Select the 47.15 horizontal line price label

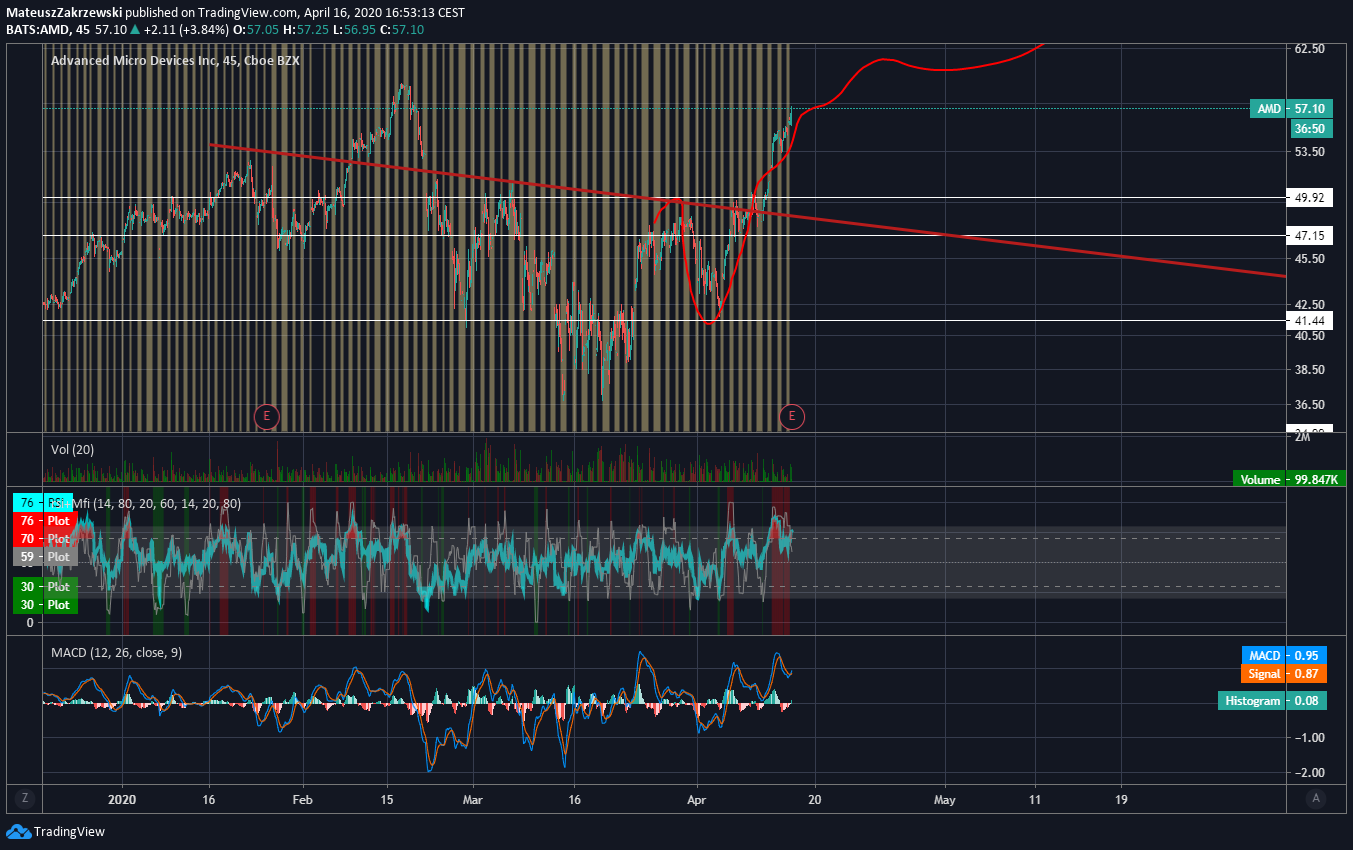pos(1310,236)
